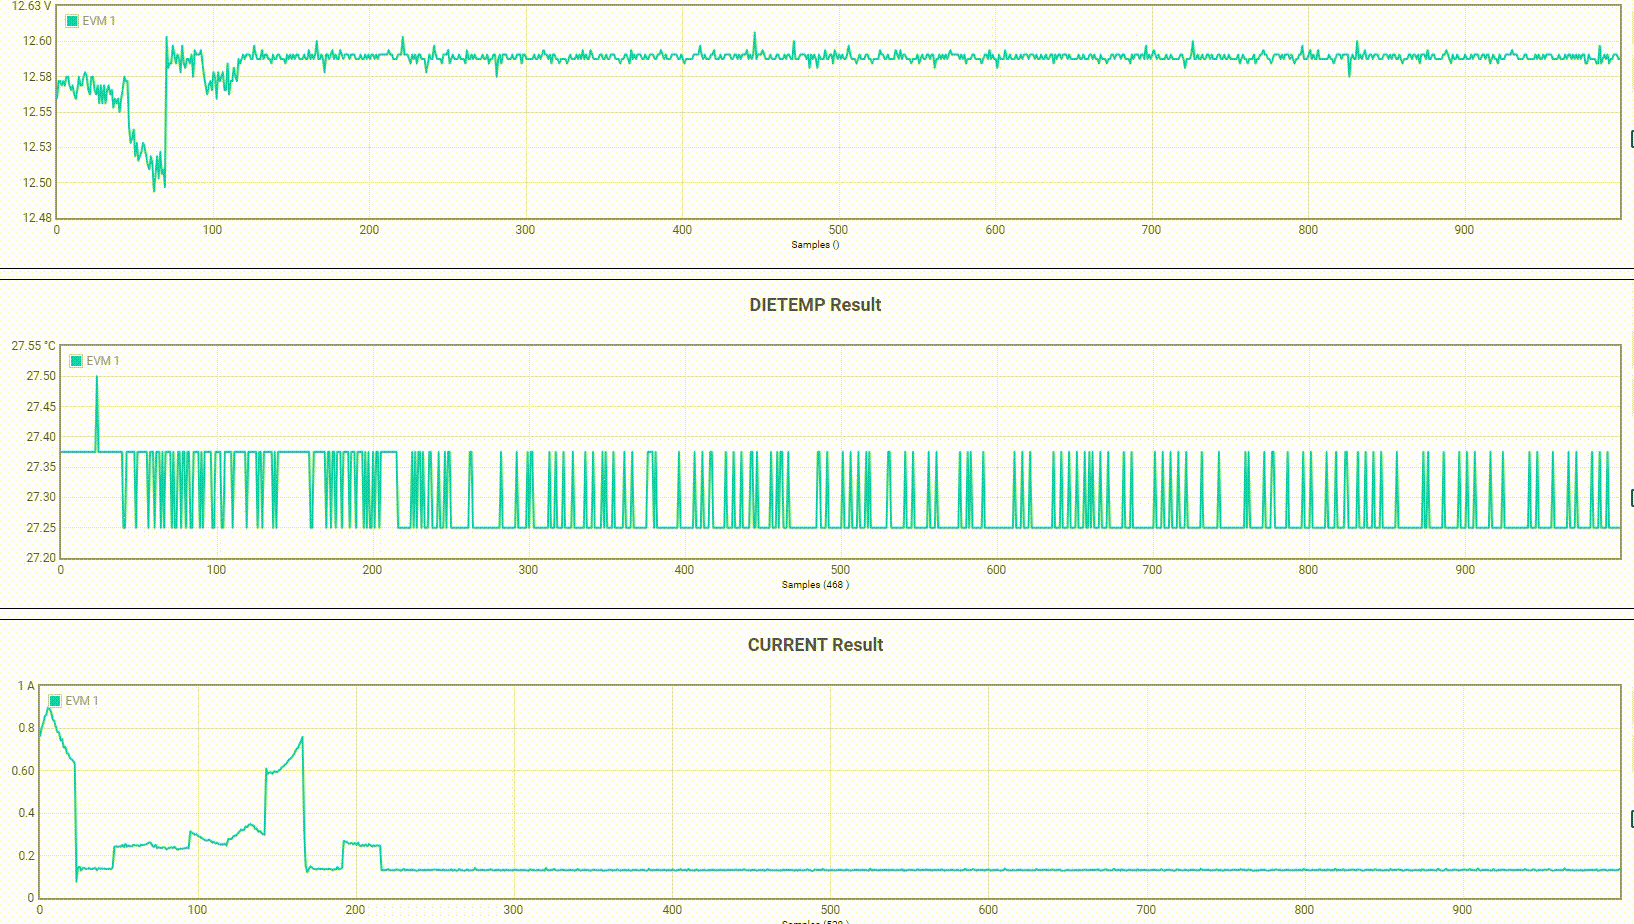
Task: Click the 27.50 spike in DIETEMP chart
Action: click(x=97, y=378)
